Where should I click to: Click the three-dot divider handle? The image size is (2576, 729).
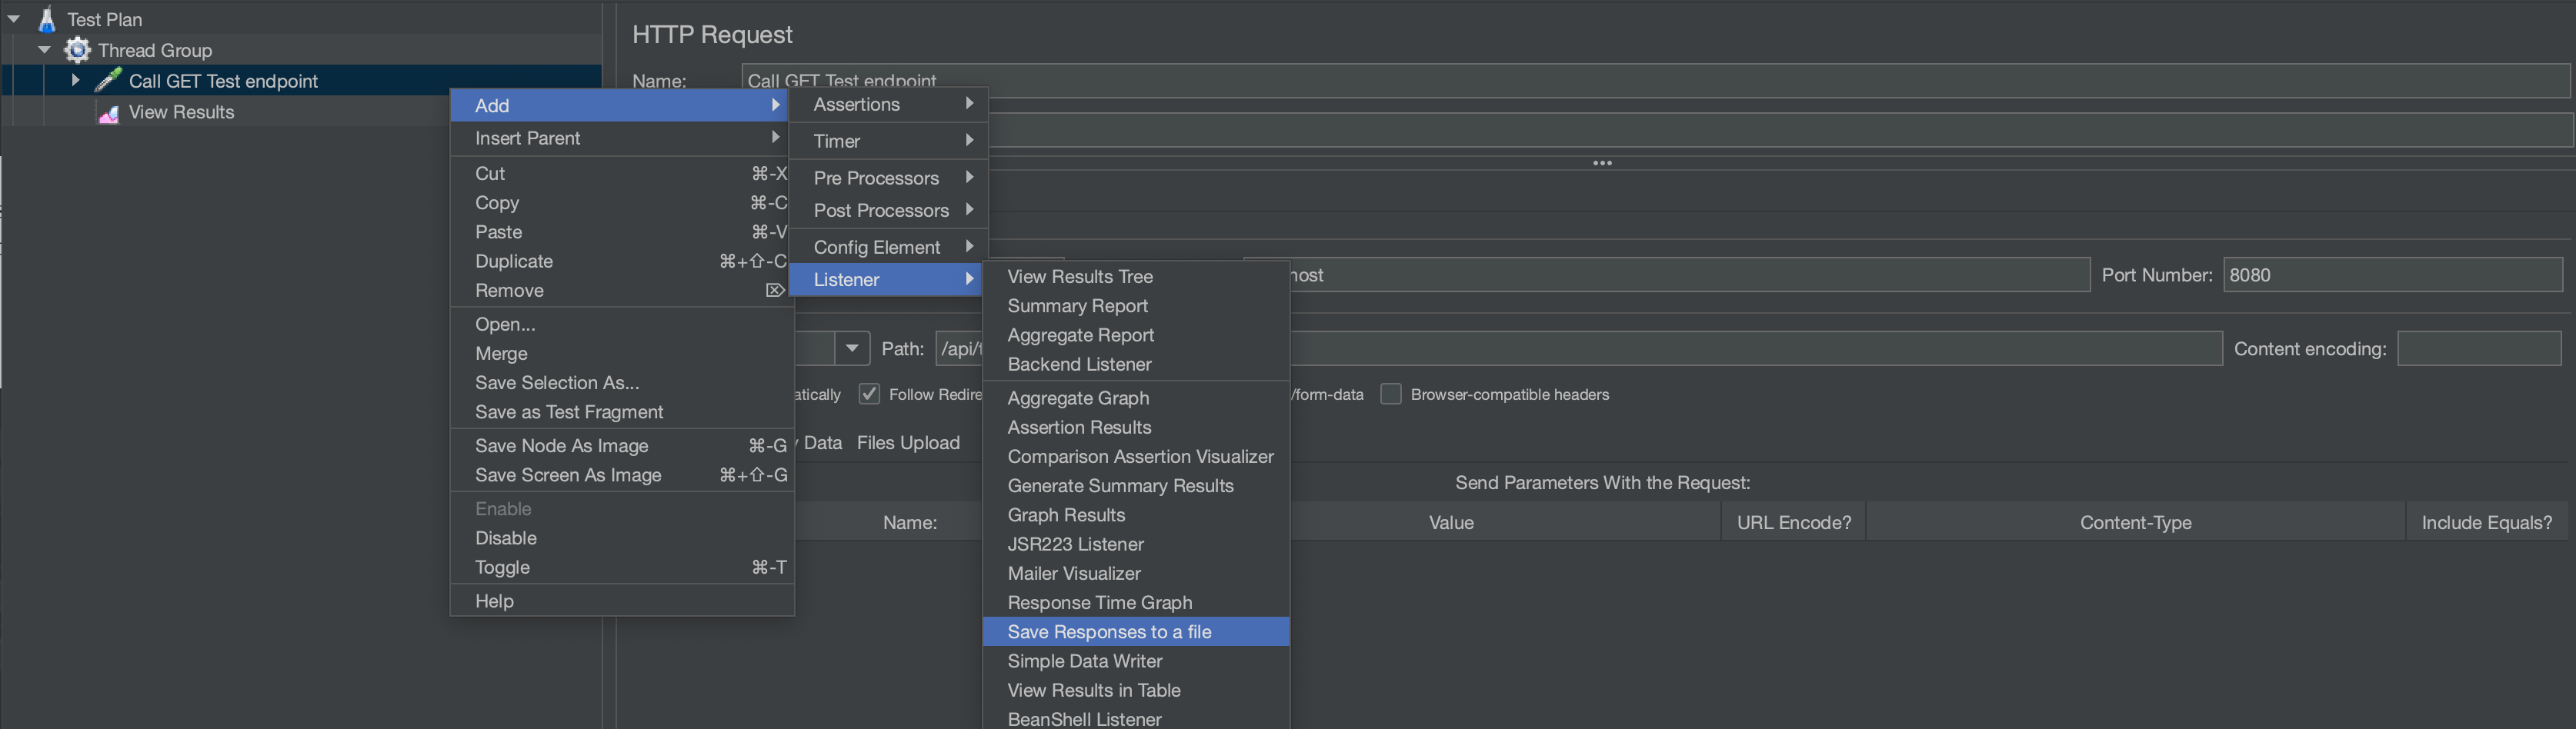1602,163
